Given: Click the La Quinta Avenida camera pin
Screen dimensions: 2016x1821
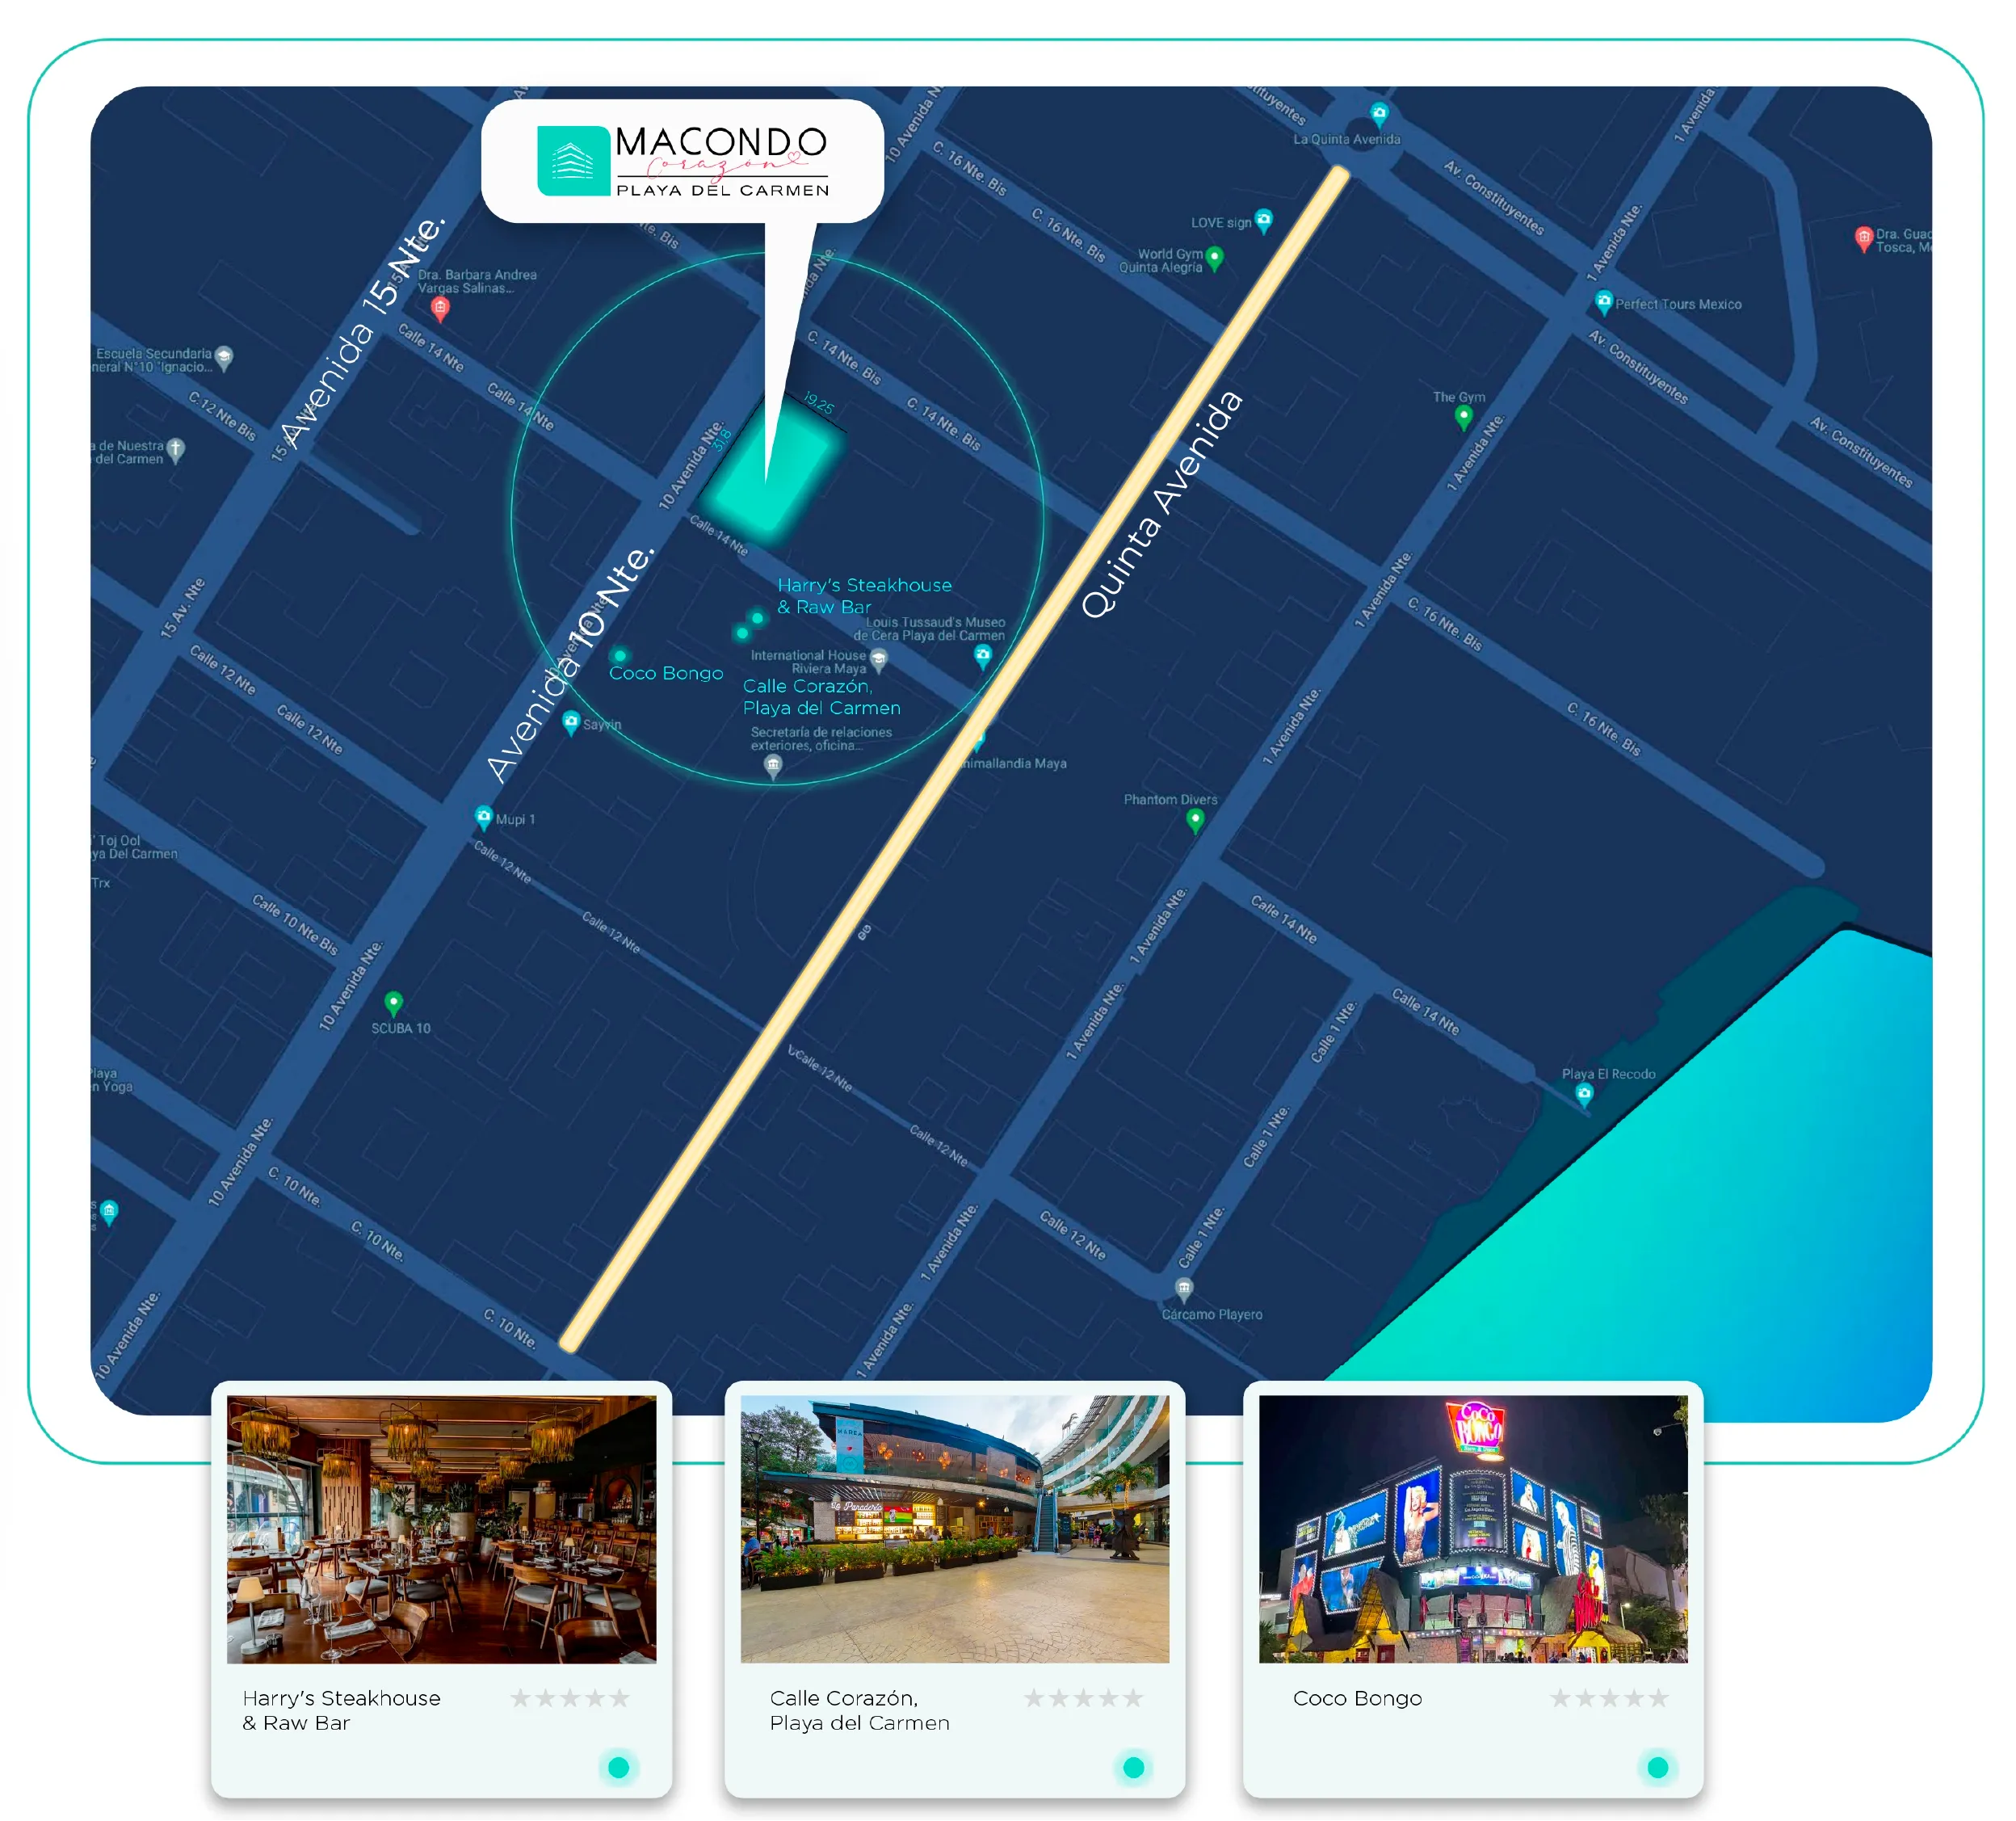Looking at the screenshot, I should point(1379,113).
